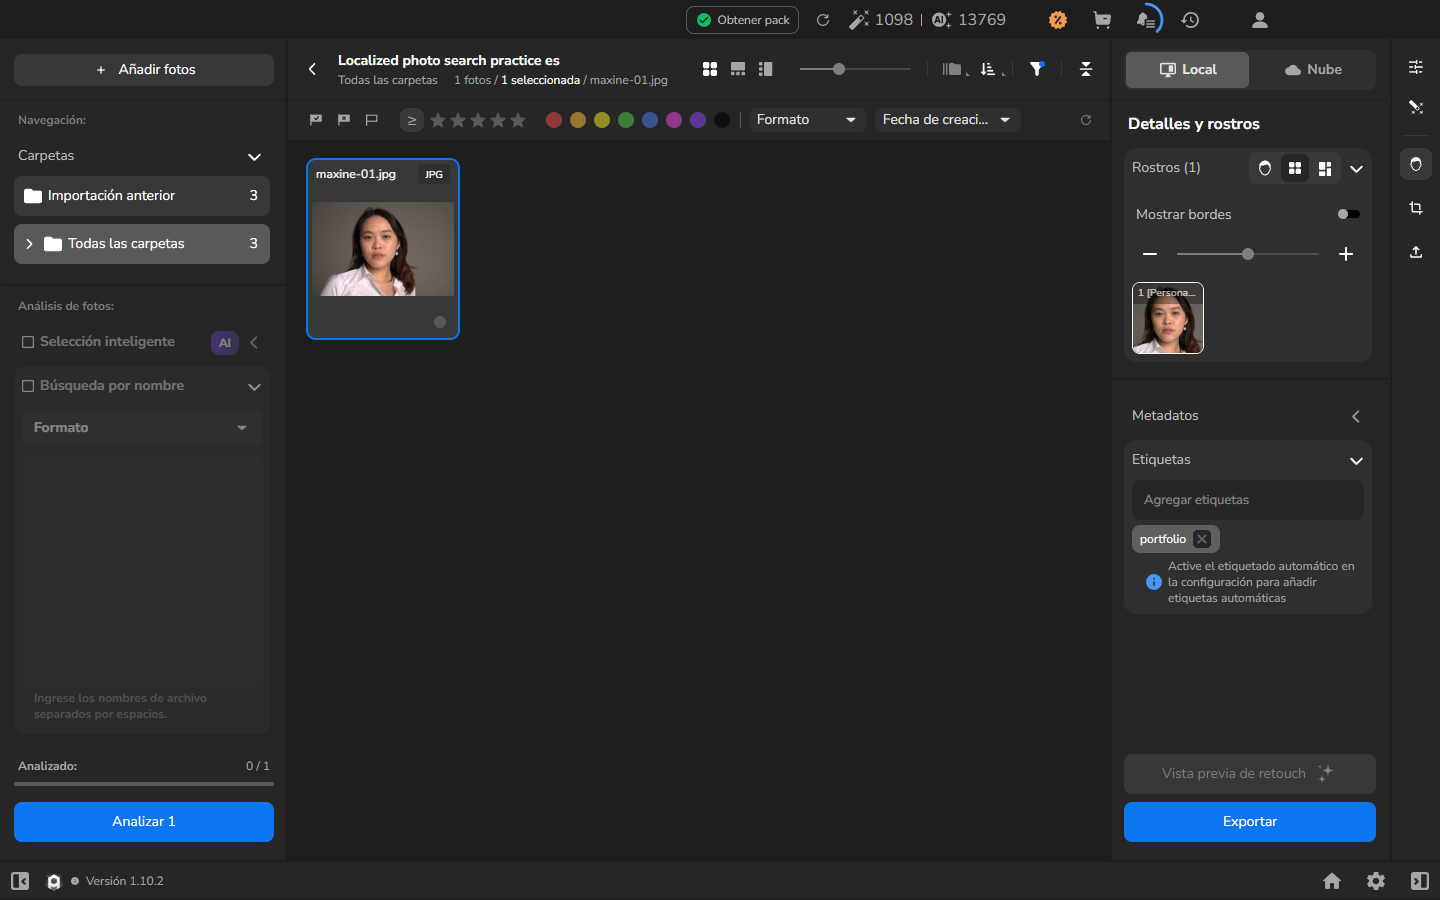Open the crop tool in right sidebar
1440x900 pixels.
[x=1416, y=208]
